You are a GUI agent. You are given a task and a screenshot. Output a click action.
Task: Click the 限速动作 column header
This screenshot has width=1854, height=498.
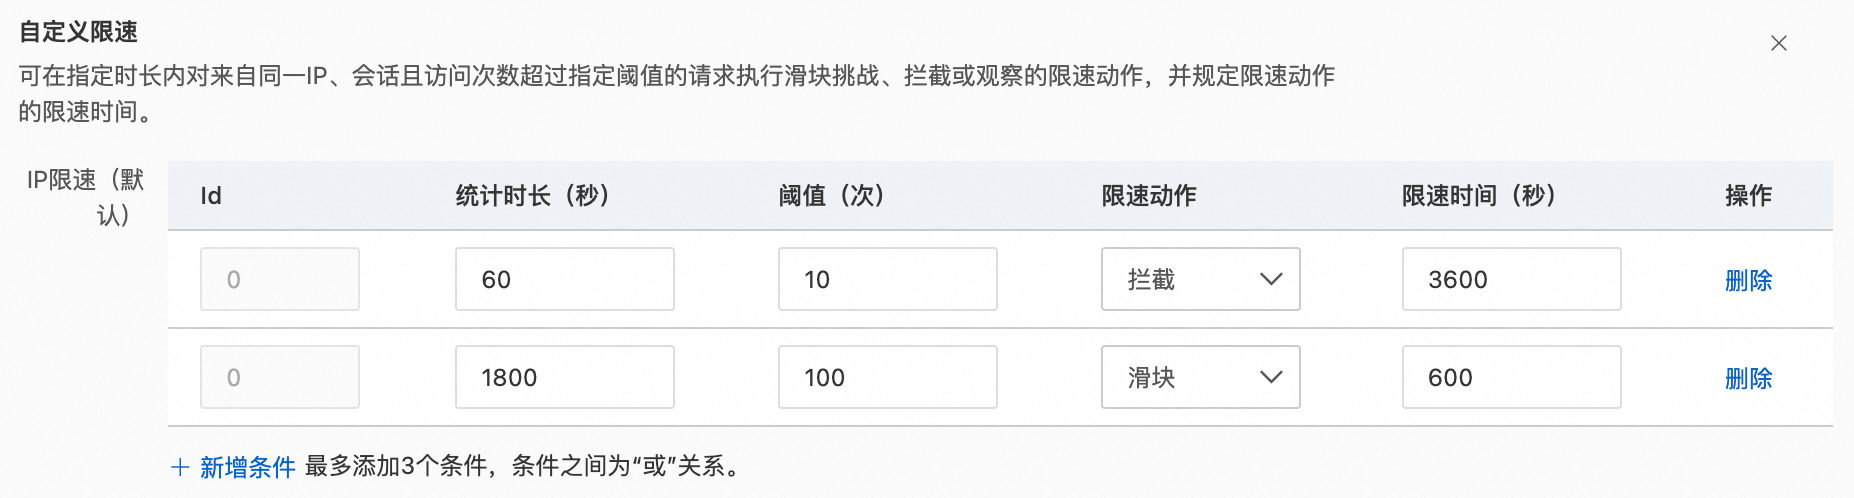(x=1148, y=196)
